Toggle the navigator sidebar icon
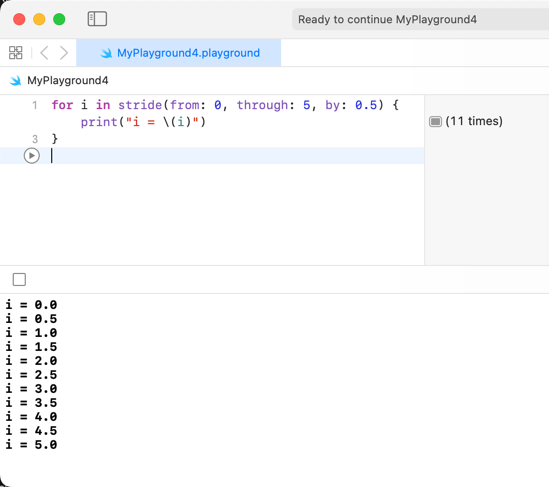Viewport: 549px width, 487px height. click(97, 19)
